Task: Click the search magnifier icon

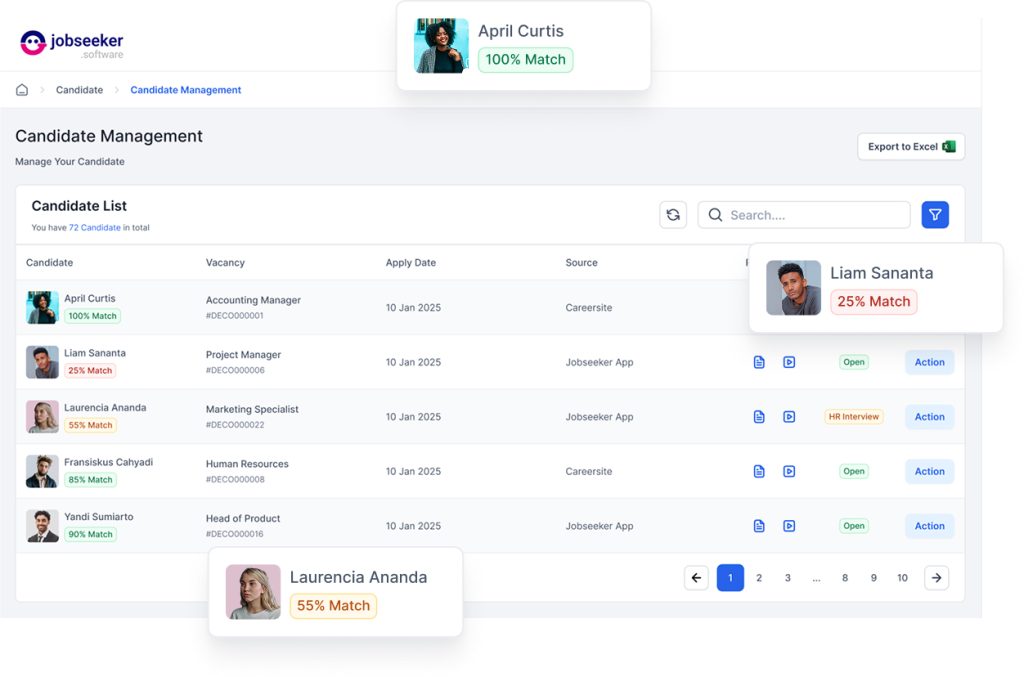Action: pos(715,215)
